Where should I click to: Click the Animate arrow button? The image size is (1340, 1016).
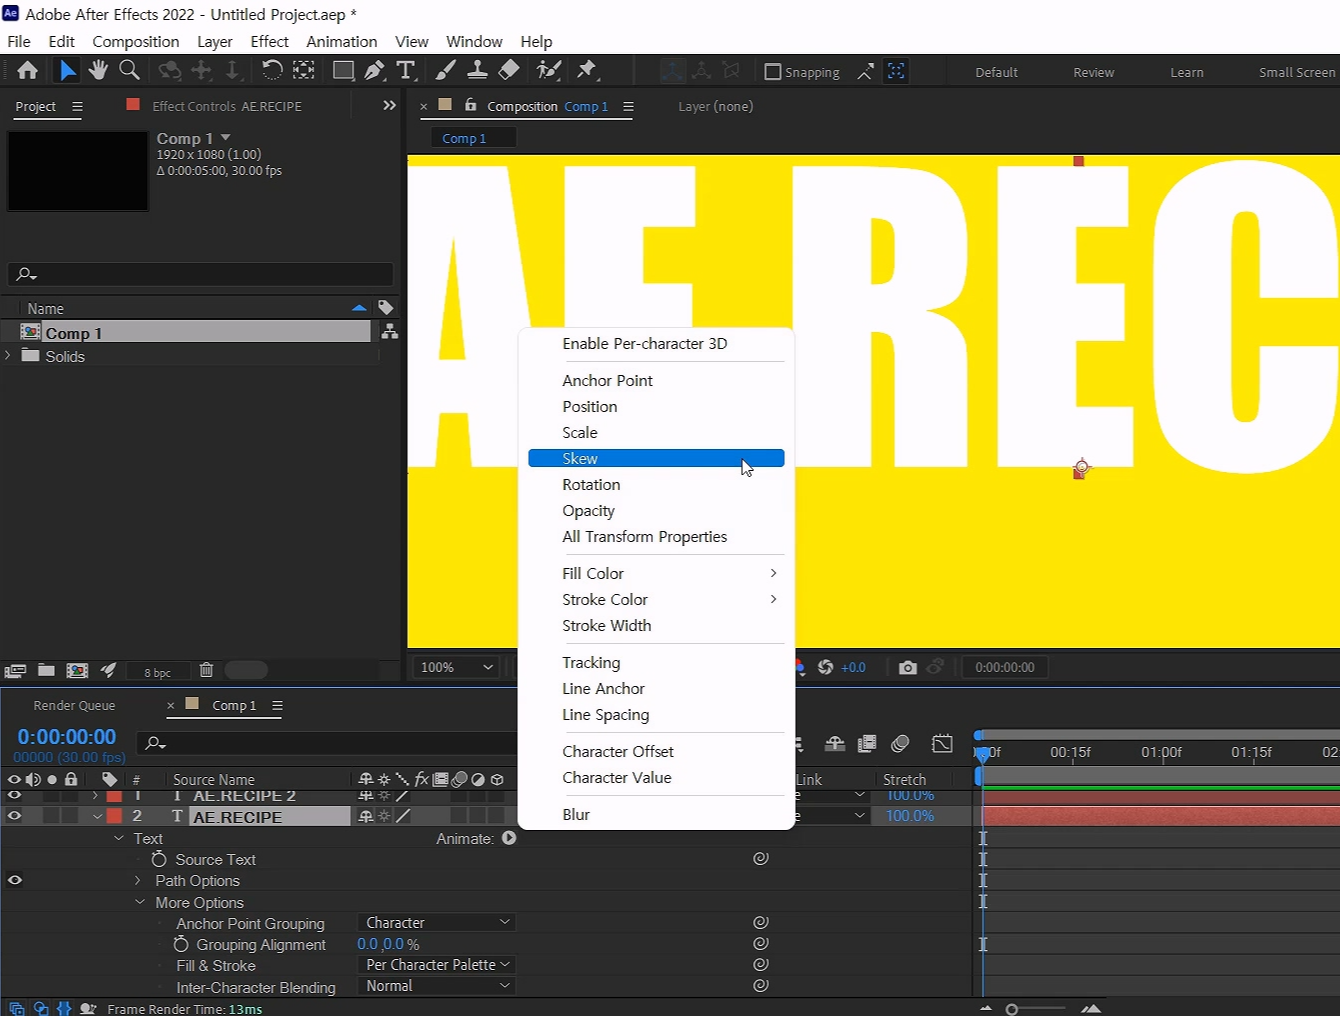(x=509, y=838)
